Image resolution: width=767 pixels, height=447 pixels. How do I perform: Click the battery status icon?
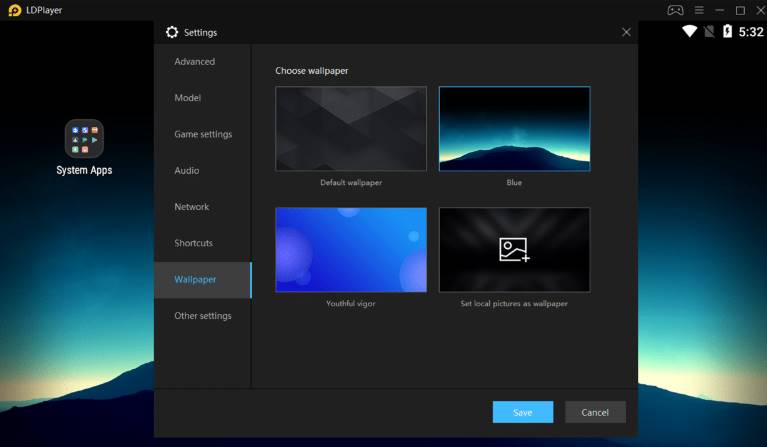728,32
